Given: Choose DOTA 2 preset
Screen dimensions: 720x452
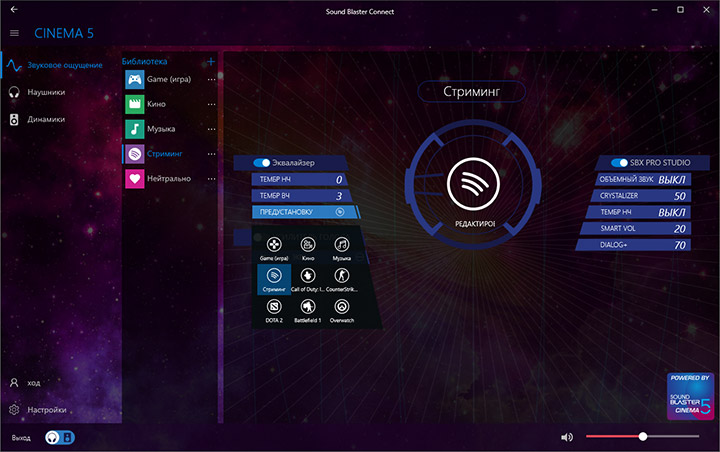Looking at the screenshot, I should 274,311.
